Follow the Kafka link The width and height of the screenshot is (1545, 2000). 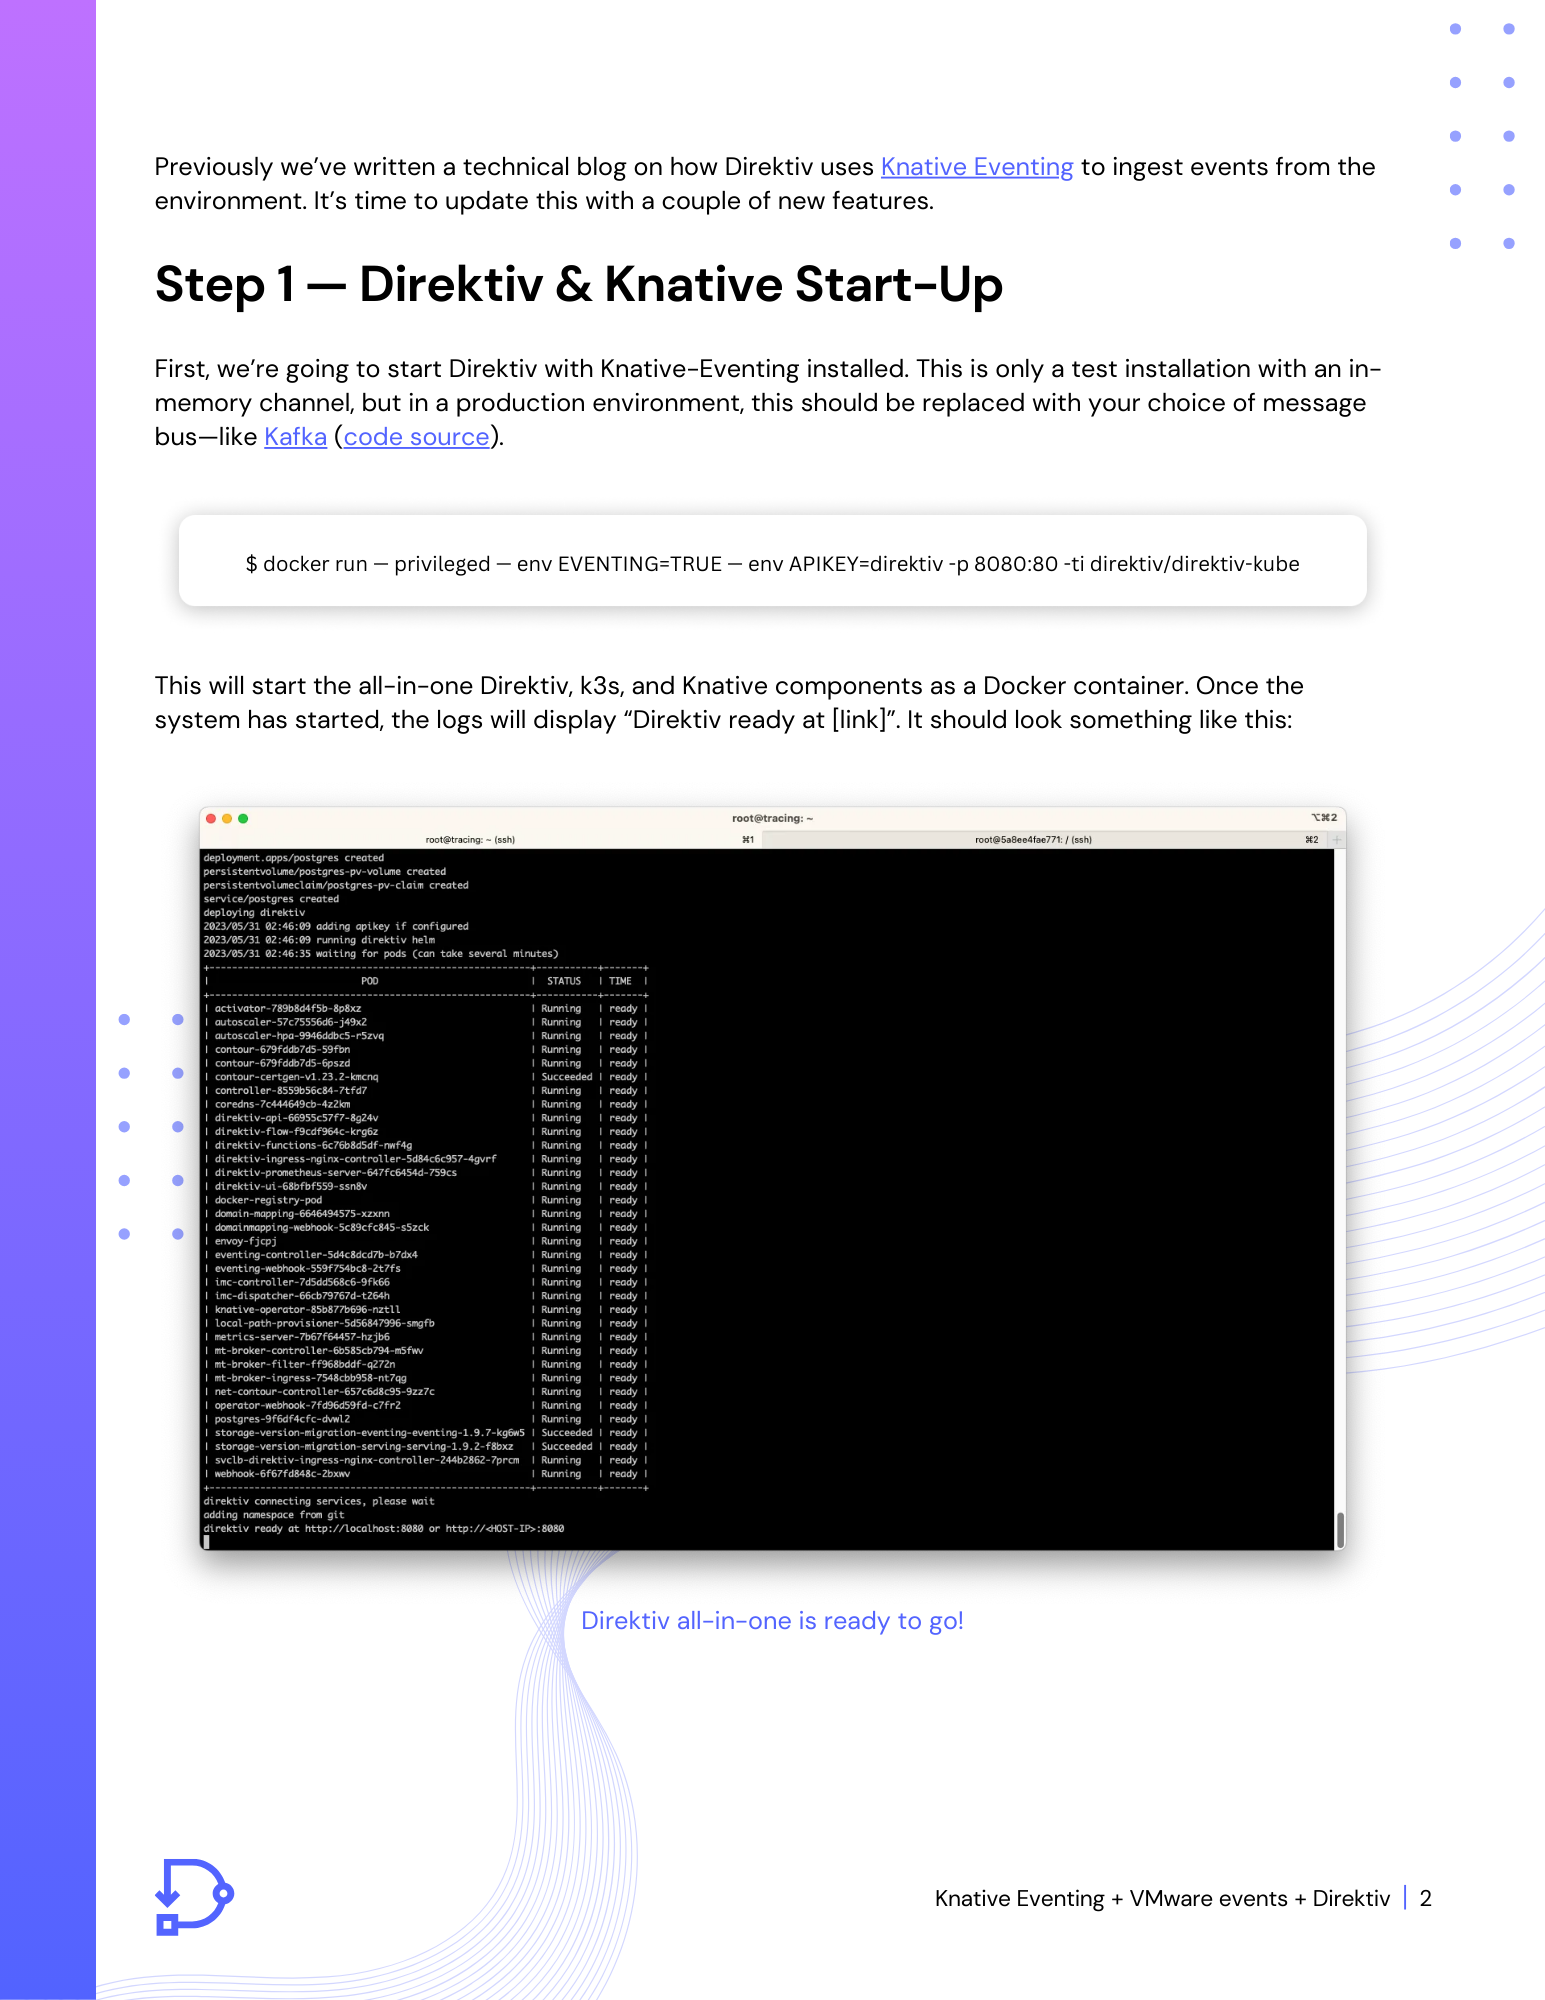[x=295, y=437]
